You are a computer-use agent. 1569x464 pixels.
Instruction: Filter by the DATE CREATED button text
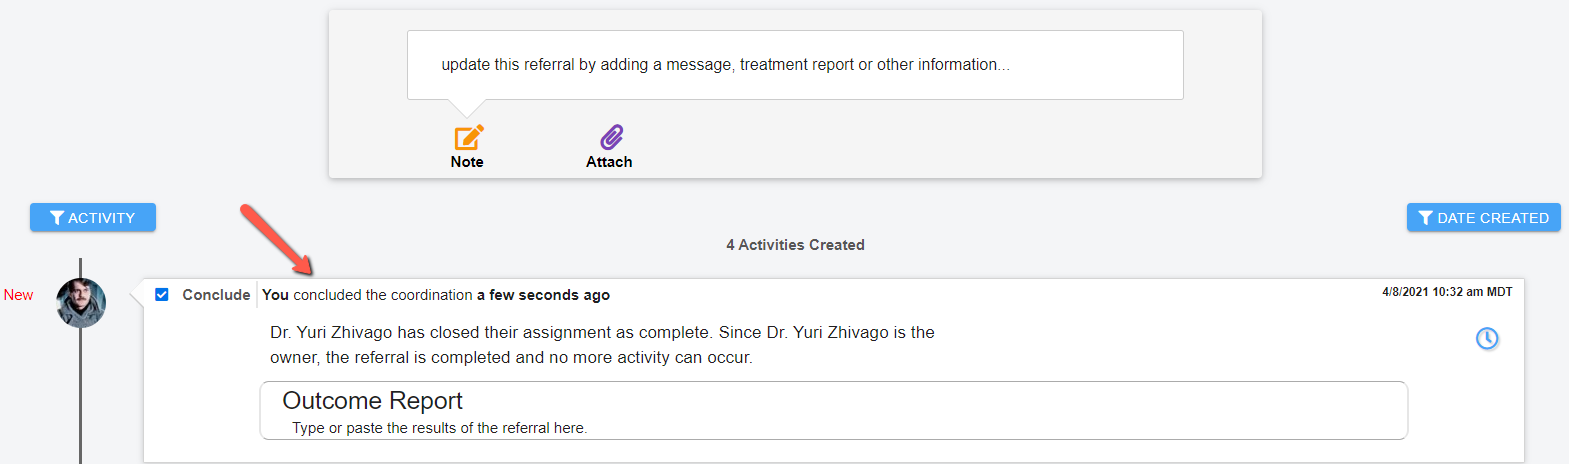(x=1493, y=218)
